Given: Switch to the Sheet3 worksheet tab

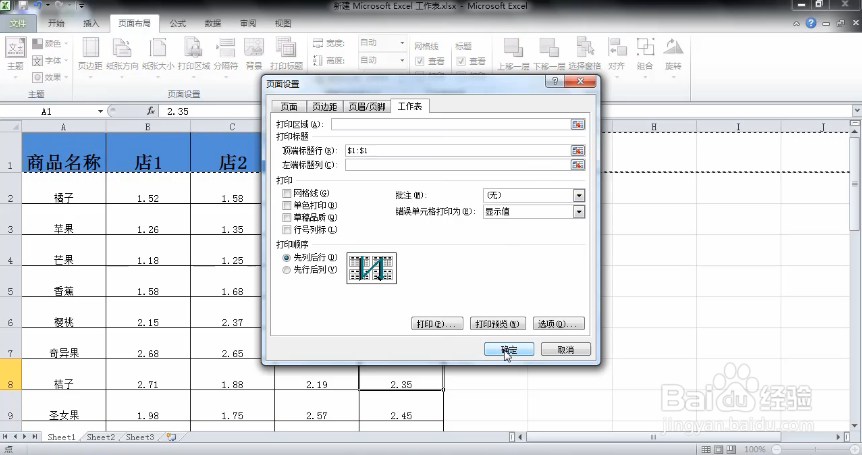Looking at the screenshot, I should pos(140,437).
